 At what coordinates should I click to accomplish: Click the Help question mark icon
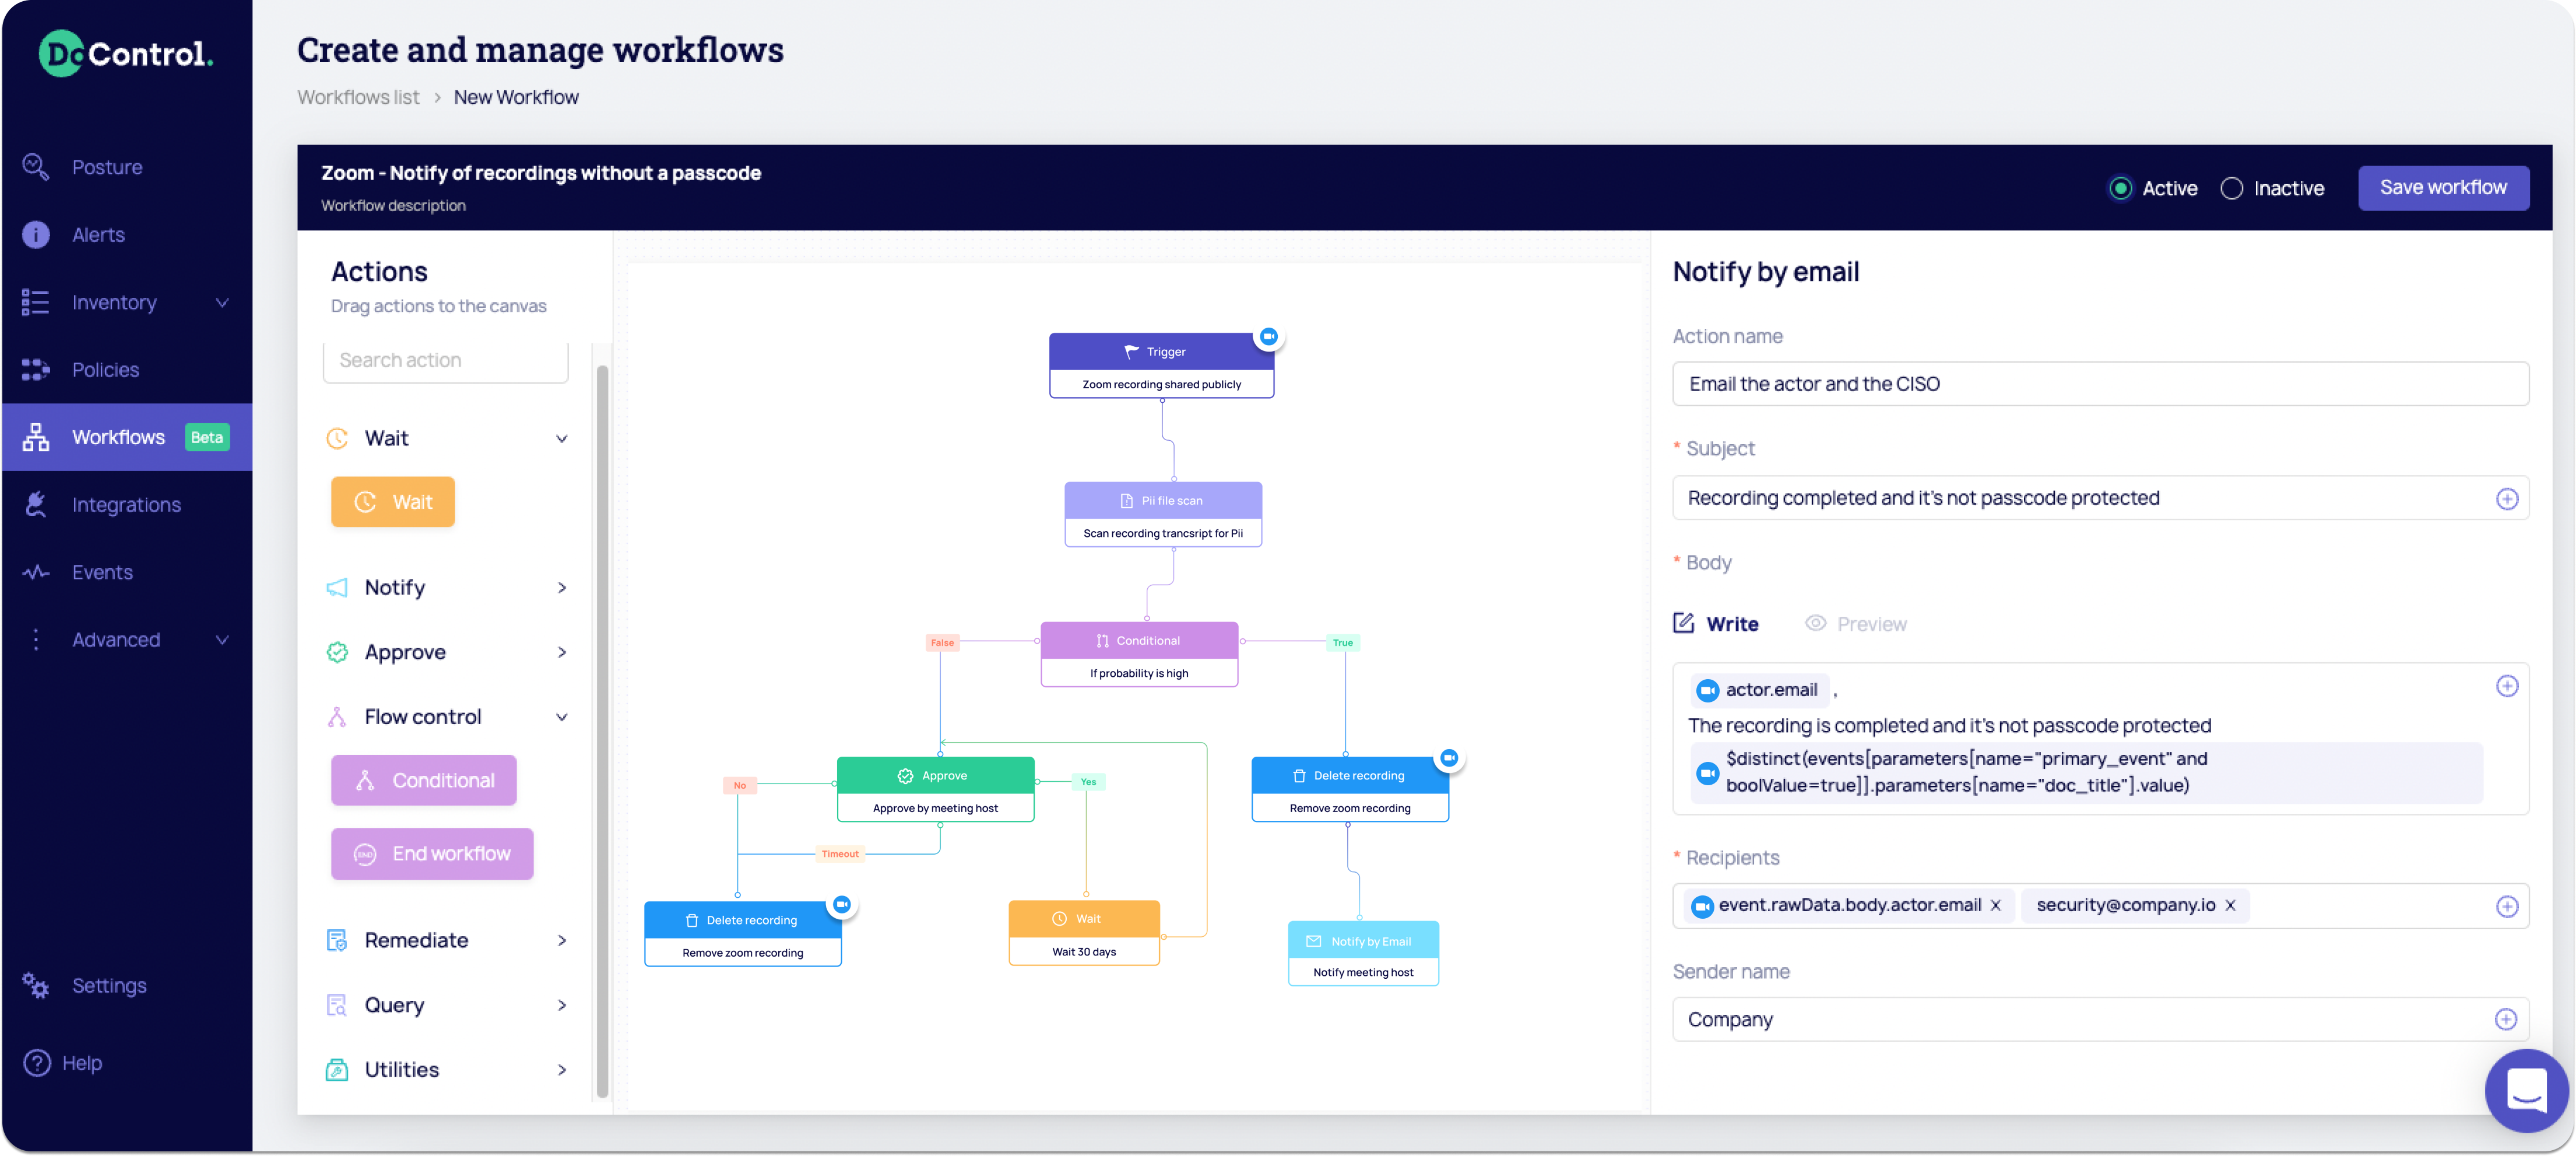tap(37, 1062)
